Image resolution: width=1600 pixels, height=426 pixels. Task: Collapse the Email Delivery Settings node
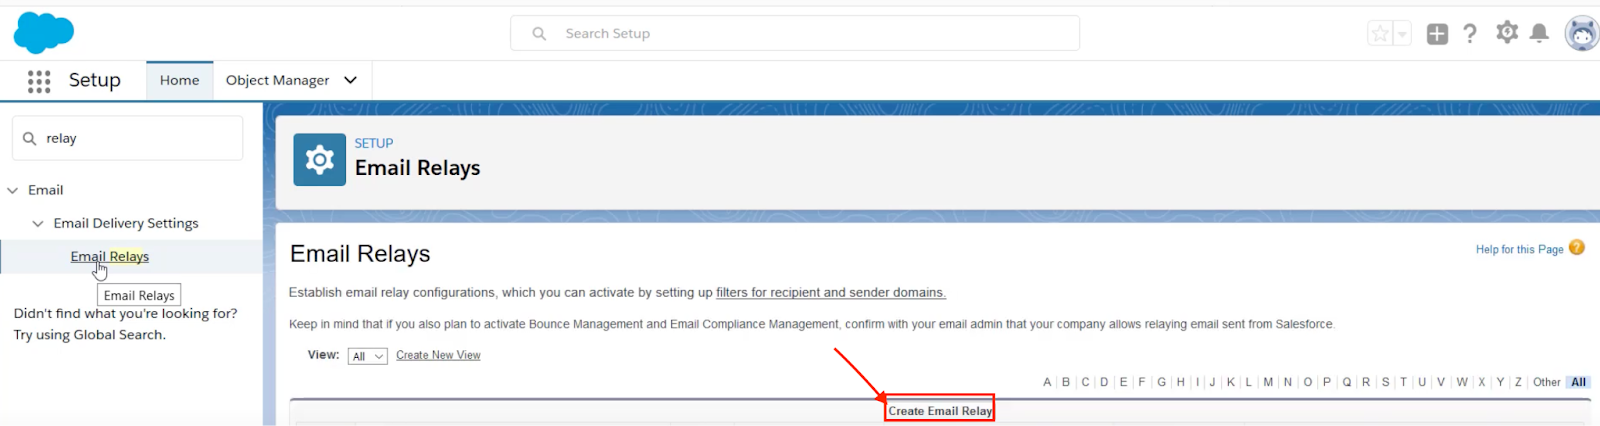(x=38, y=223)
